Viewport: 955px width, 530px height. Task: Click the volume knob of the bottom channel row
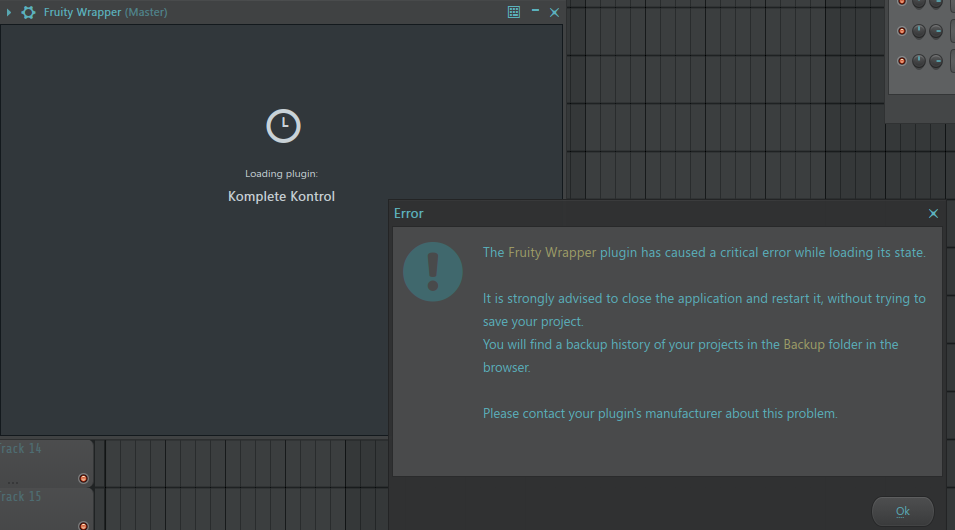point(936,61)
